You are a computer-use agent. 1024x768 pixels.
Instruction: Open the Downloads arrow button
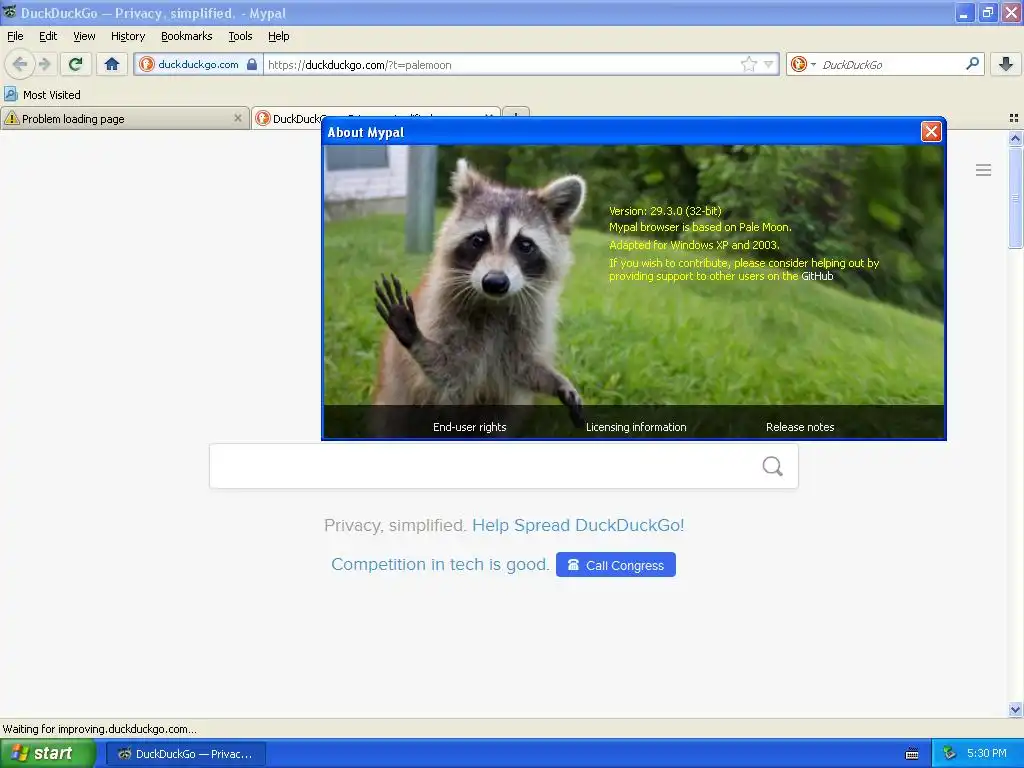pyautogui.click(x=1006, y=64)
